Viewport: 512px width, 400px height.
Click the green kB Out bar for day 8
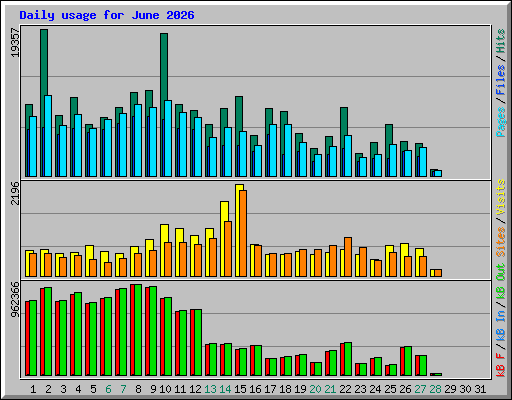point(138,330)
